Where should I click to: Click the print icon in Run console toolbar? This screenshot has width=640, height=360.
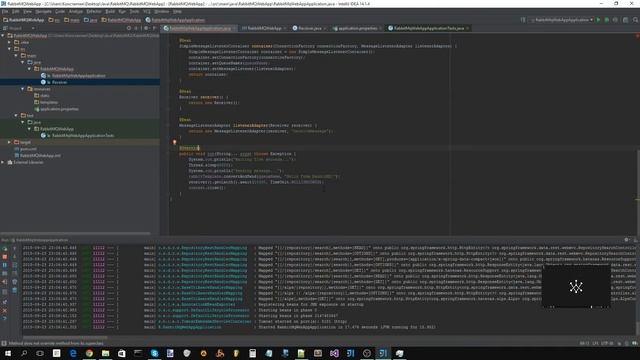(x=15, y=282)
